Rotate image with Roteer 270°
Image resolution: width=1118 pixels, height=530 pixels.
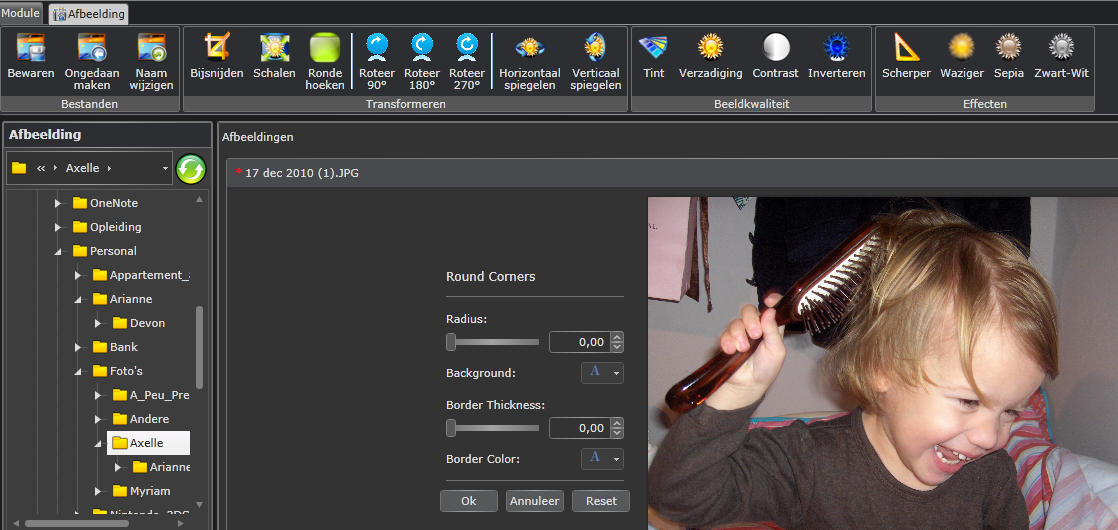(466, 47)
